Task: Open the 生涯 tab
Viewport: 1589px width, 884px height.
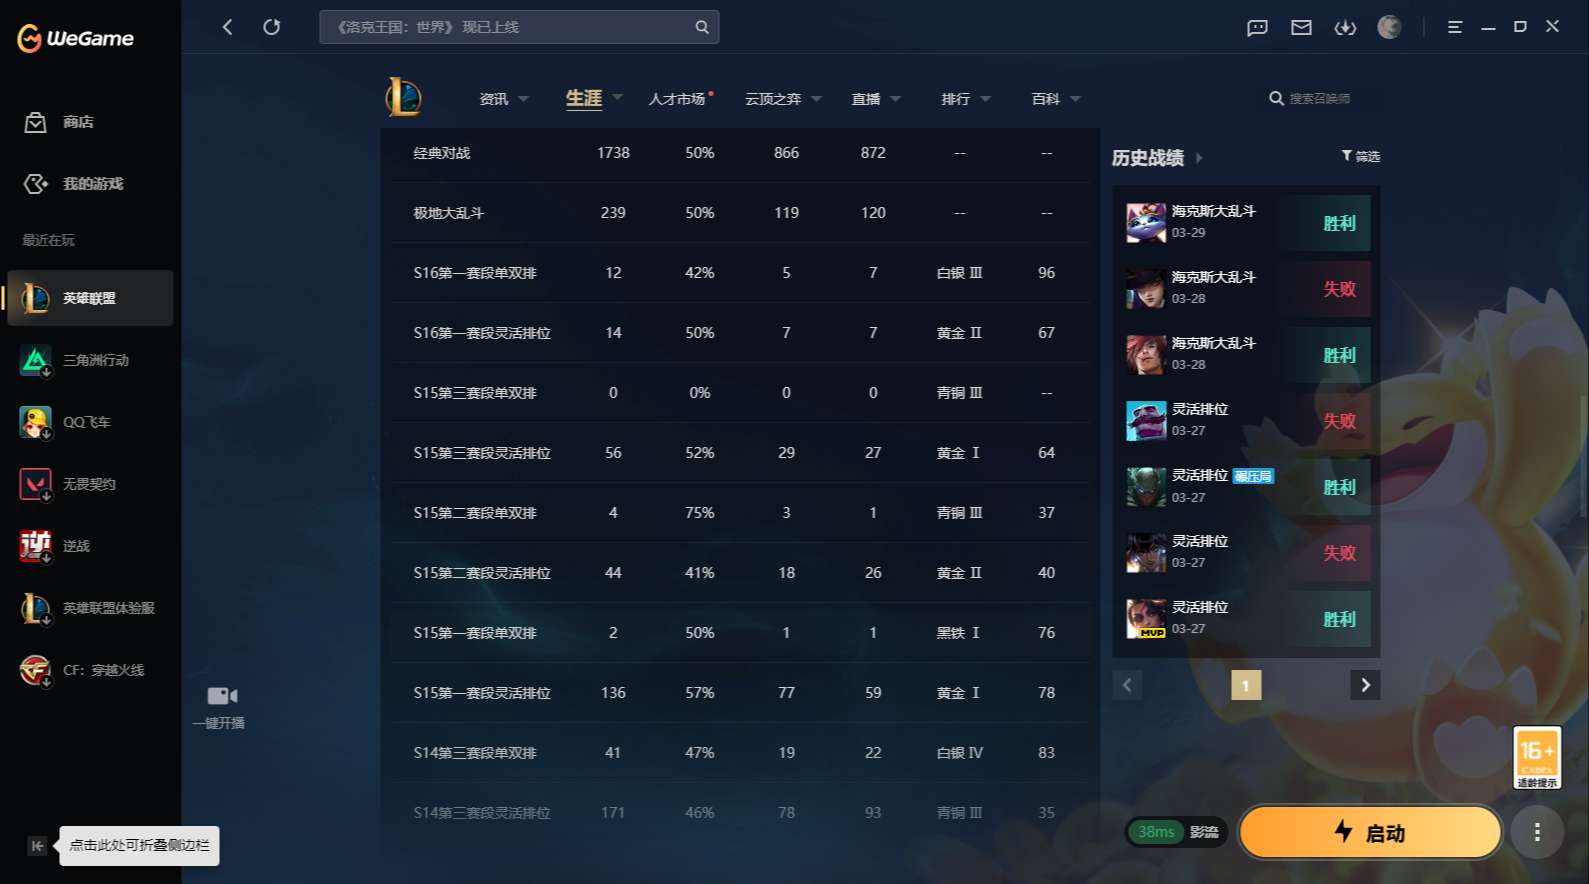Action: click(x=584, y=98)
